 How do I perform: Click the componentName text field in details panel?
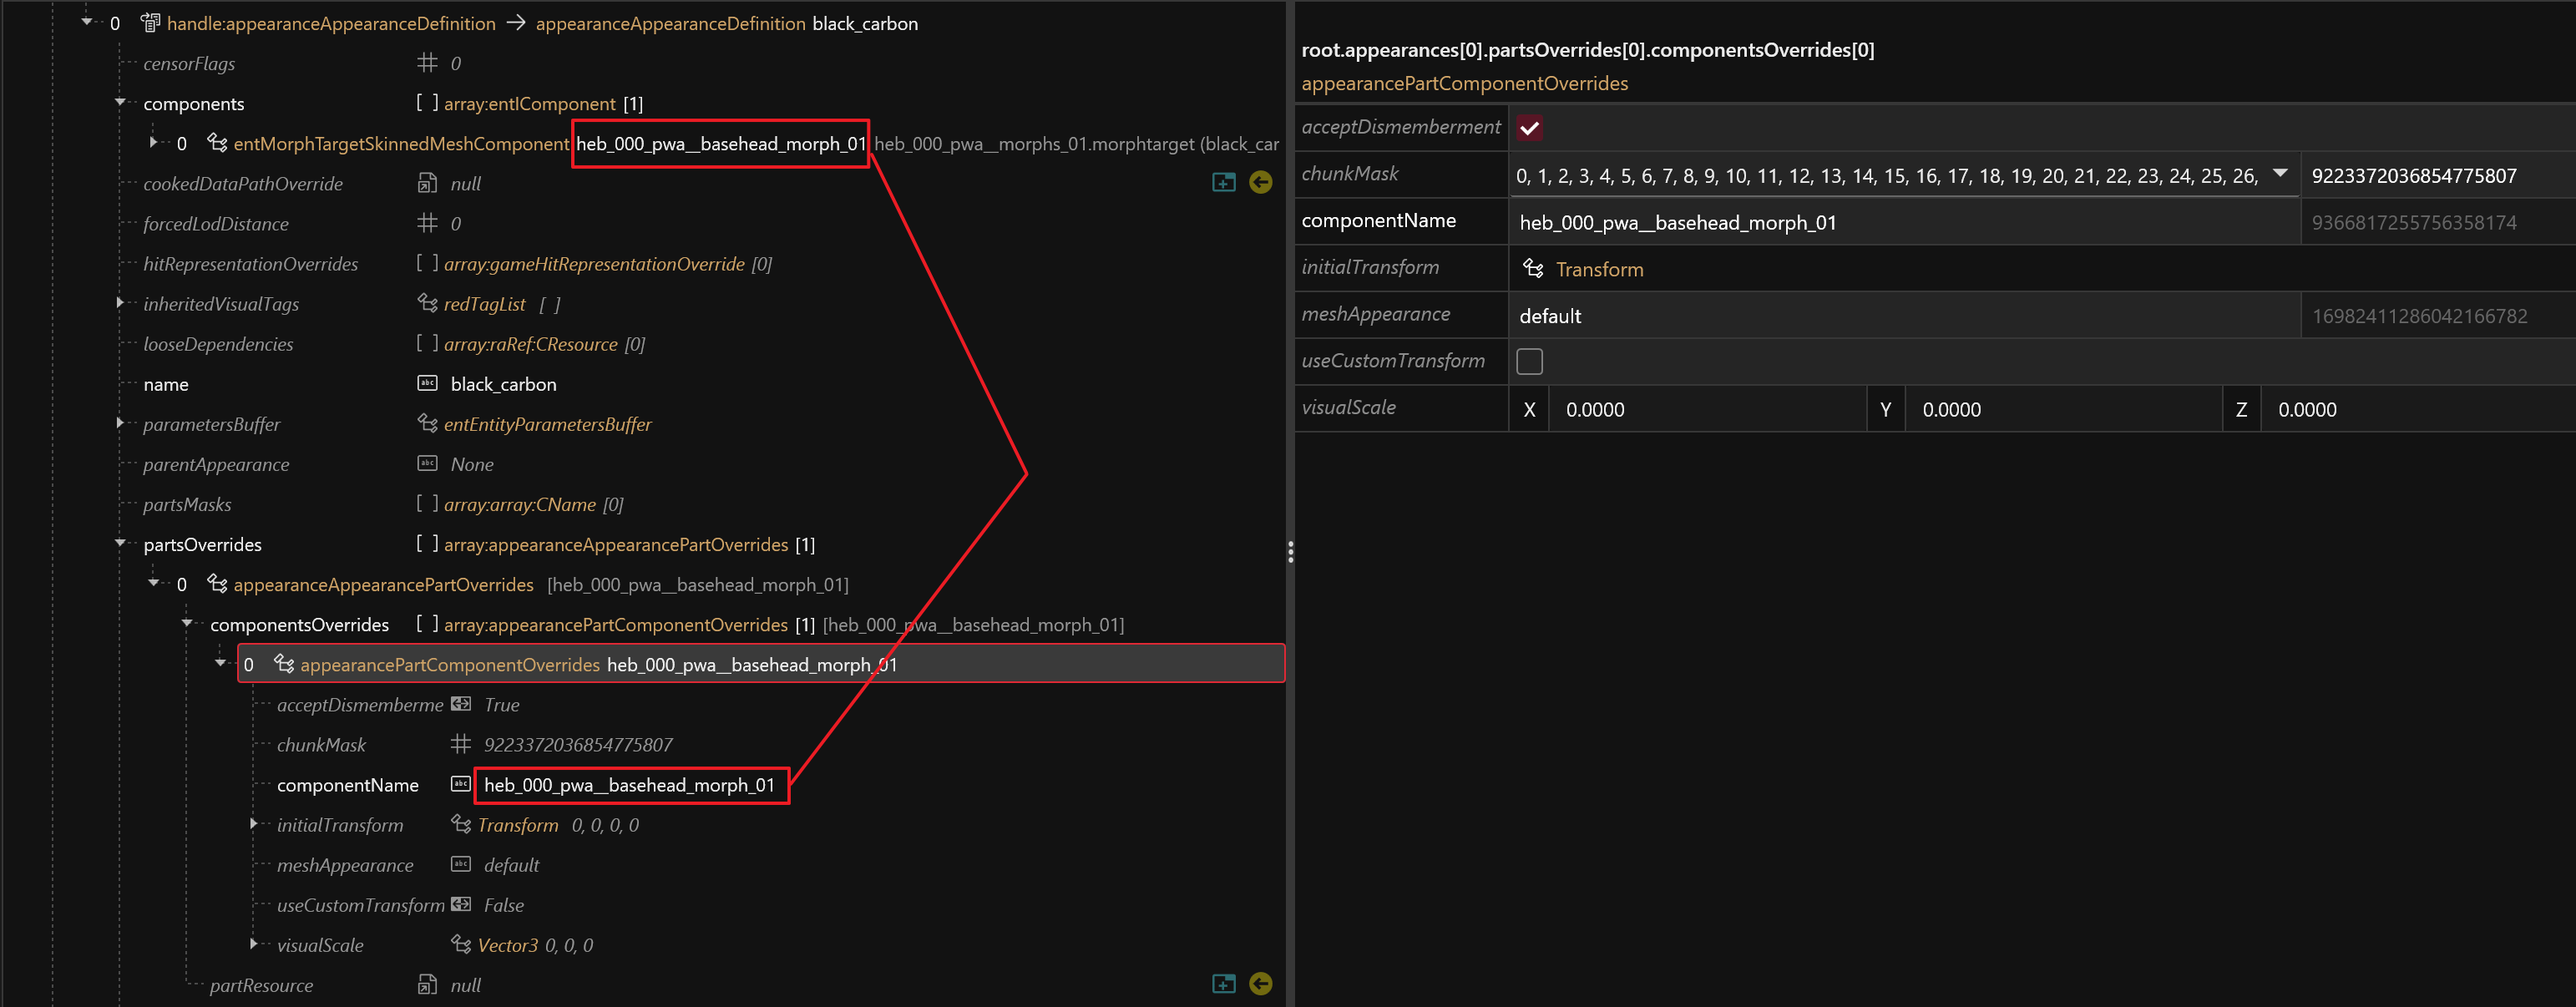pos(1900,222)
